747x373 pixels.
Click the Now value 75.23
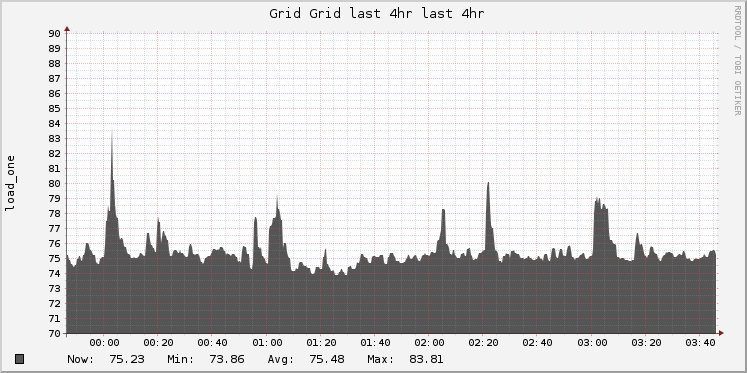pos(127,359)
